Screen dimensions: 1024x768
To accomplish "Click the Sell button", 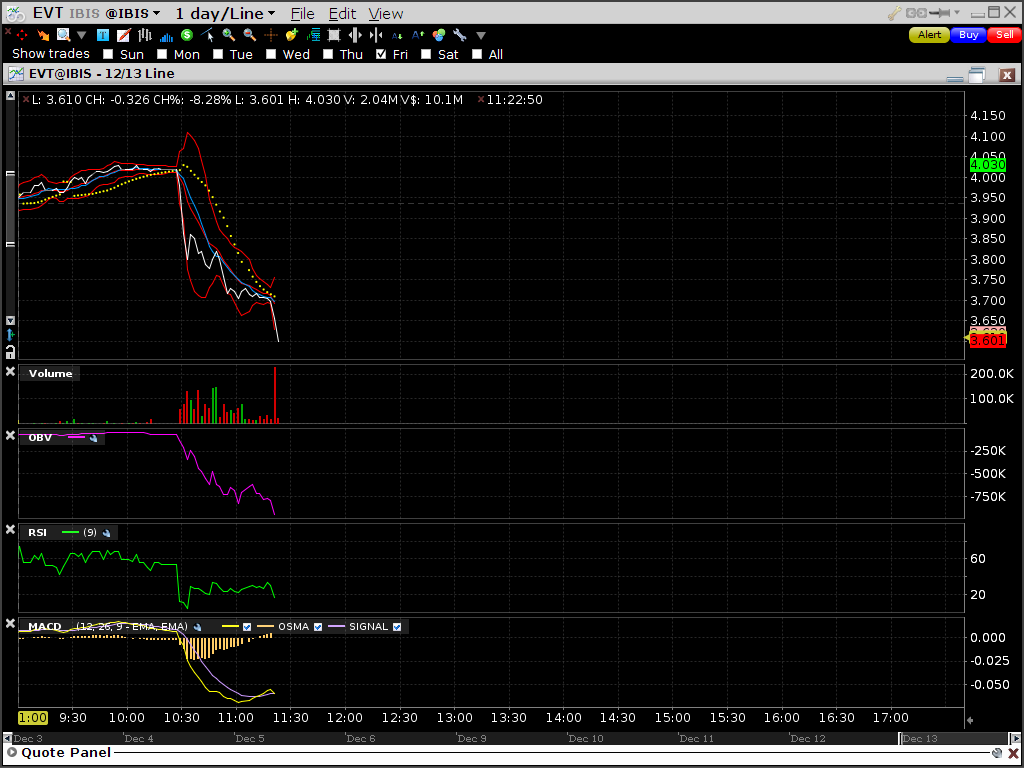I will click(x=1004, y=35).
